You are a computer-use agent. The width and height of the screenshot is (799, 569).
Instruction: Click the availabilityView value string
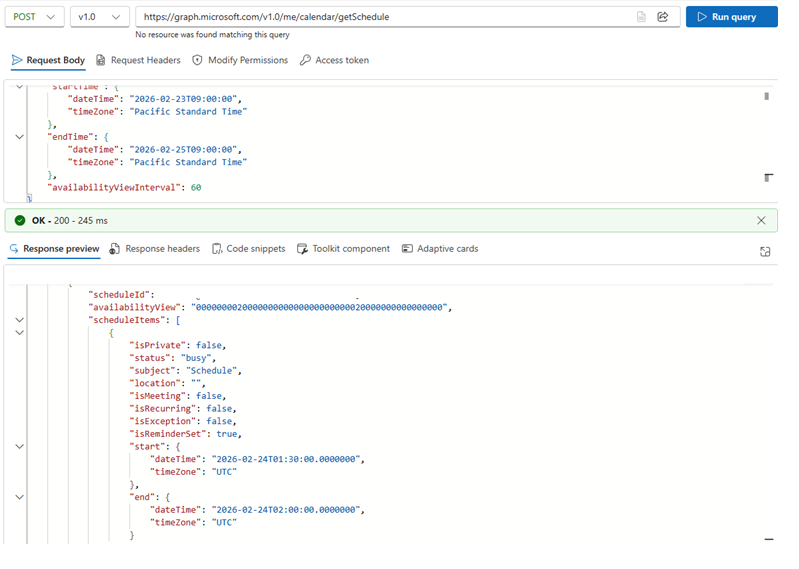319,307
